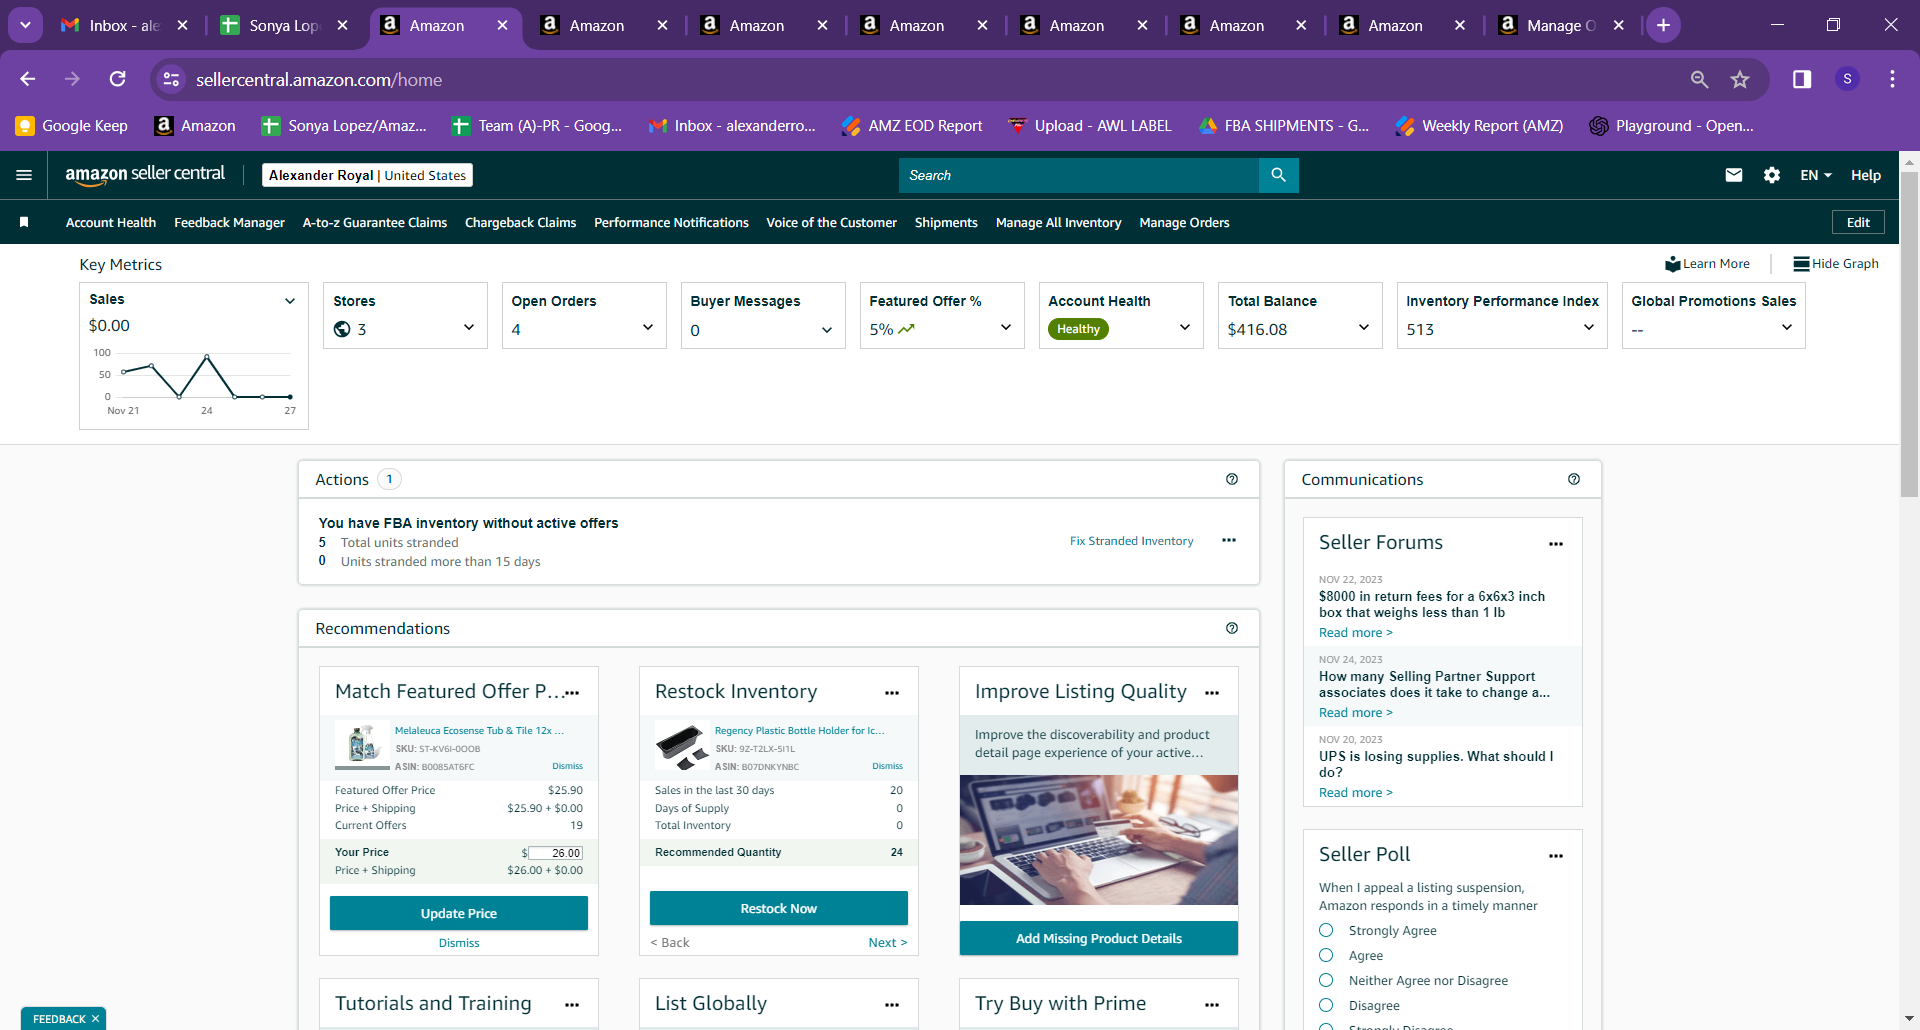Viewport: 1920px width, 1030px height.
Task: Expand the Total Balance dropdown
Action: click(1364, 328)
